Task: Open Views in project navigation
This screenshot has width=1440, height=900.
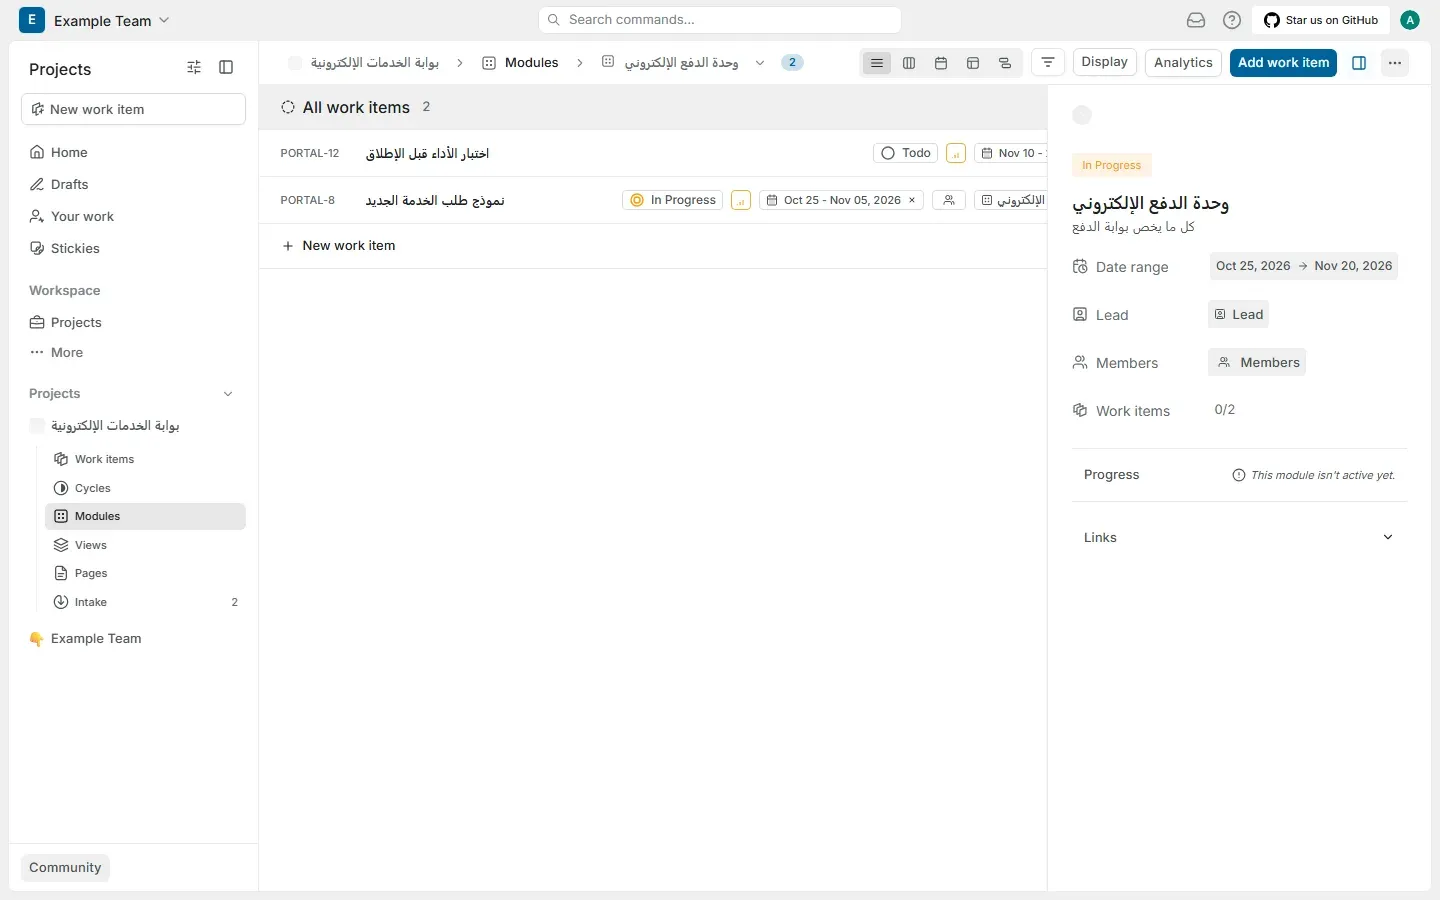Action: (145, 545)
